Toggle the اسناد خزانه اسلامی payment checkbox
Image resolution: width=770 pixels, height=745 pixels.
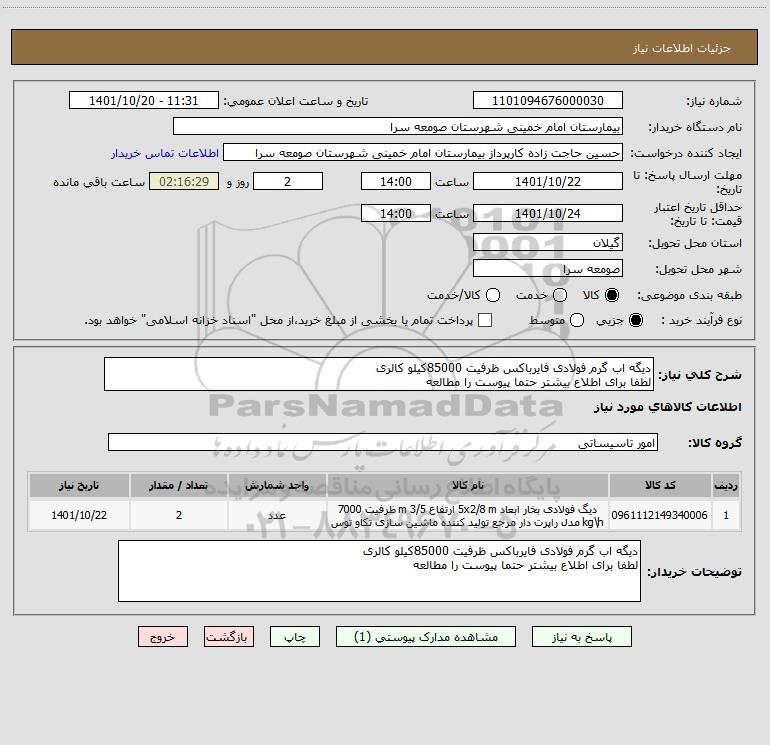485,320
